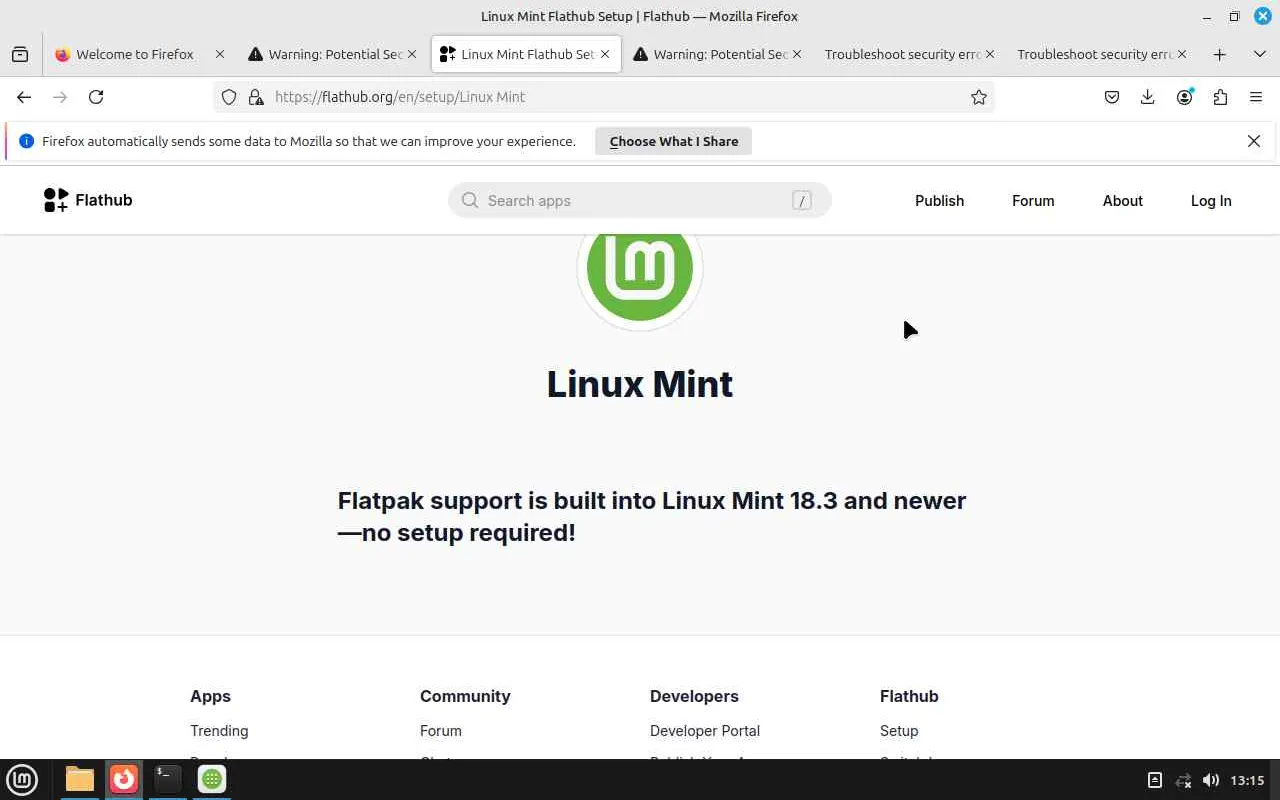
Task: Open the Firefox hamburger application menu
Action: point(1256,97)
